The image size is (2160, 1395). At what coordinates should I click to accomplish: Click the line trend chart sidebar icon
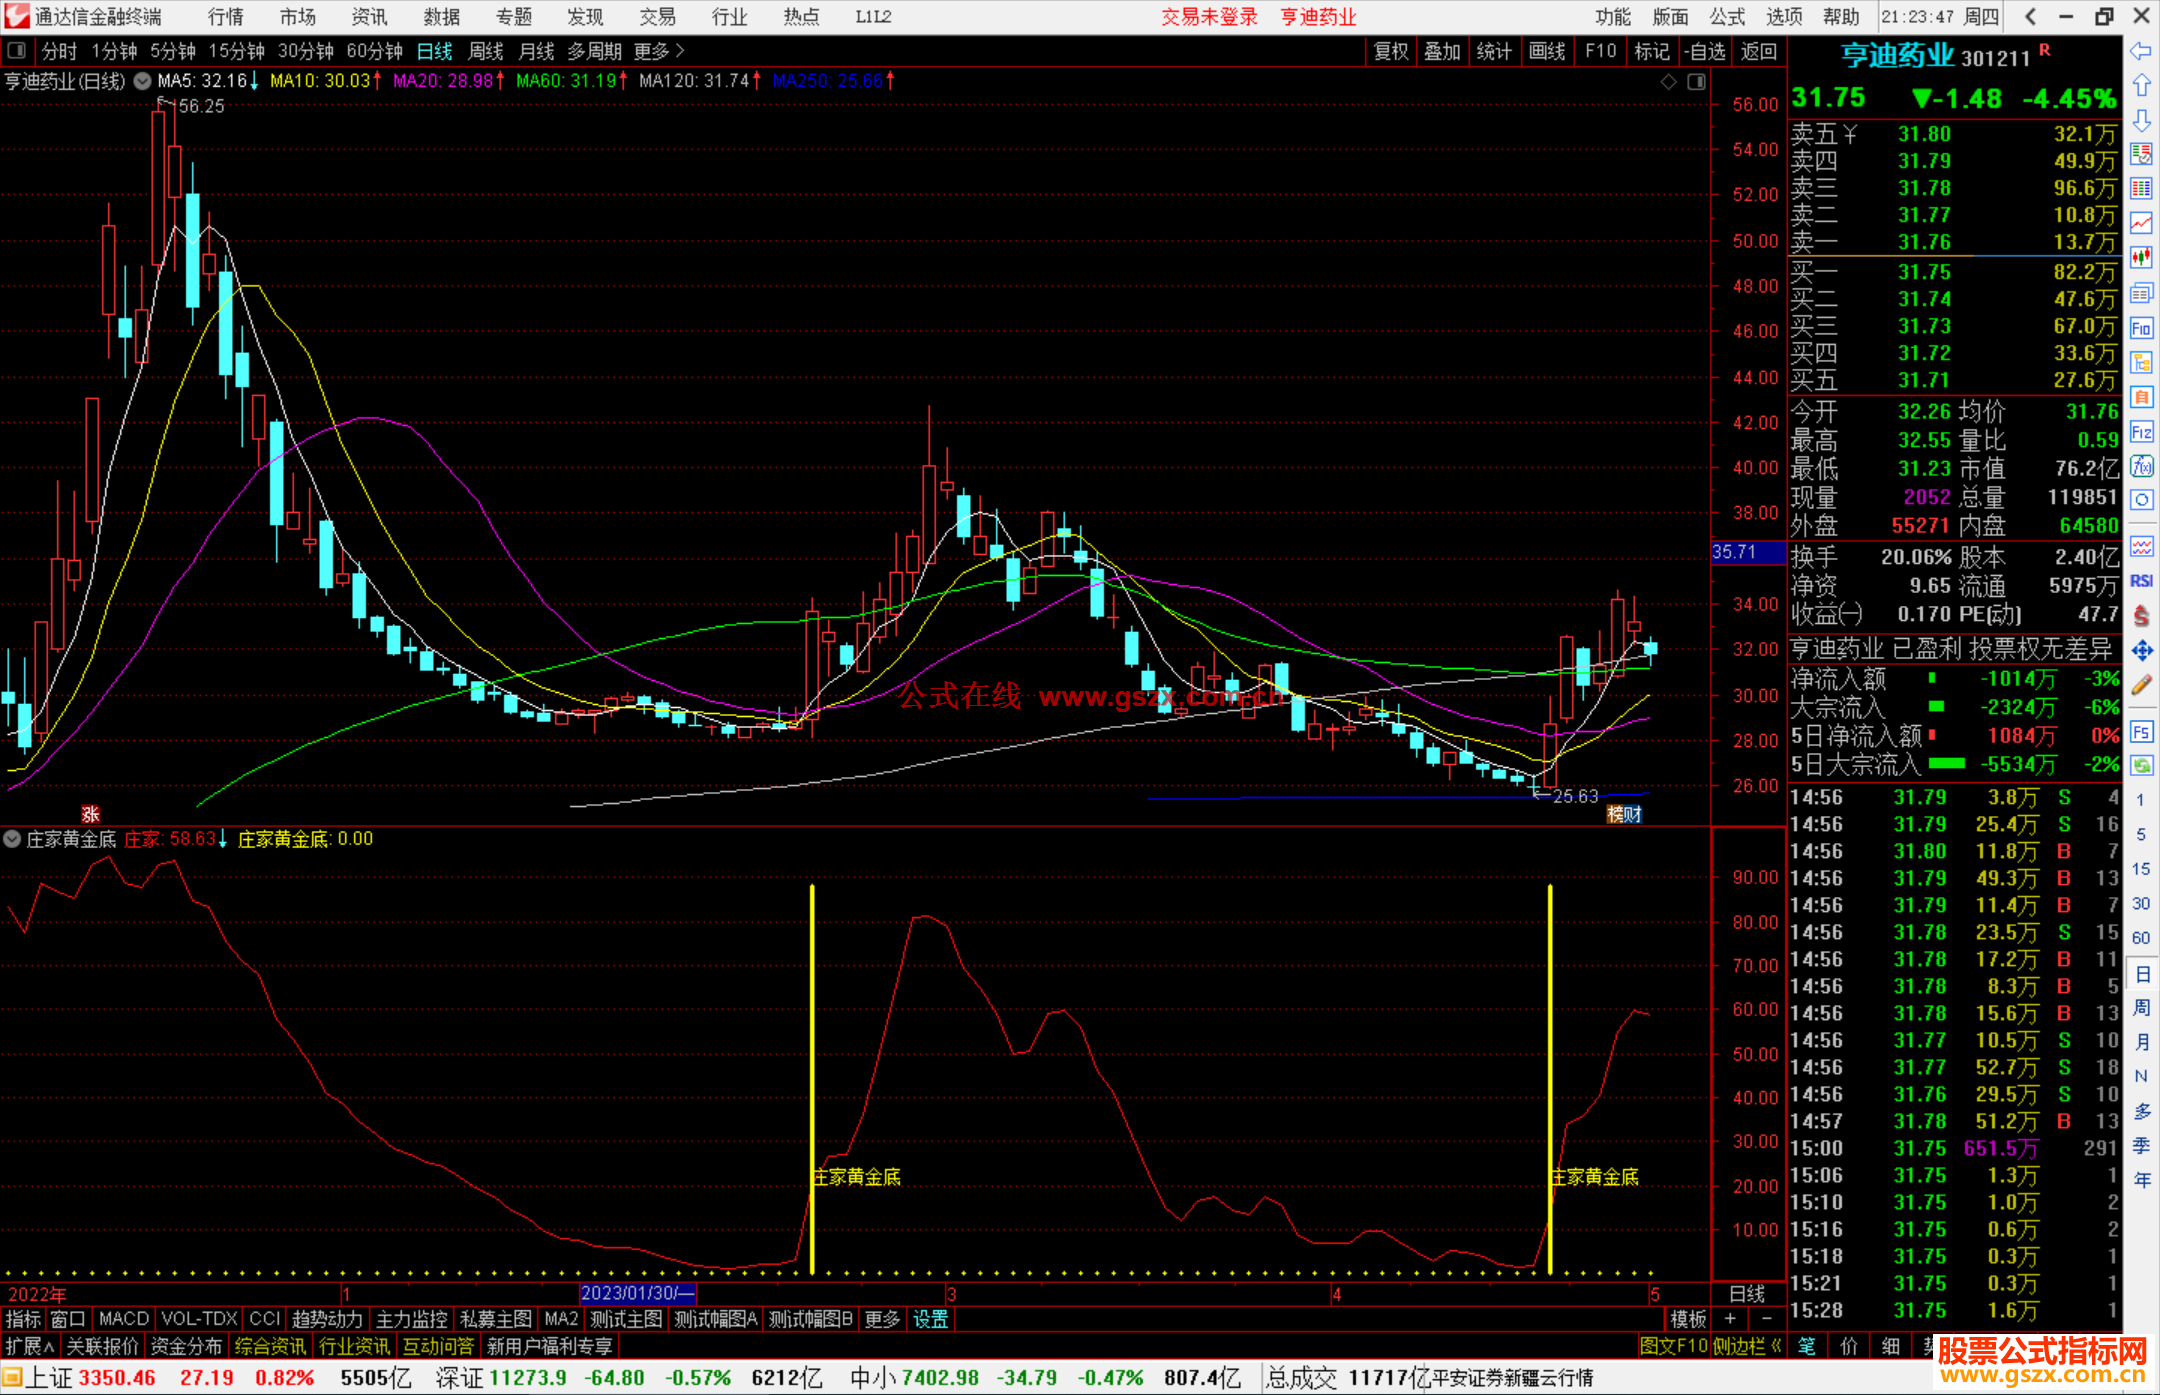[x=2141, y=223]
